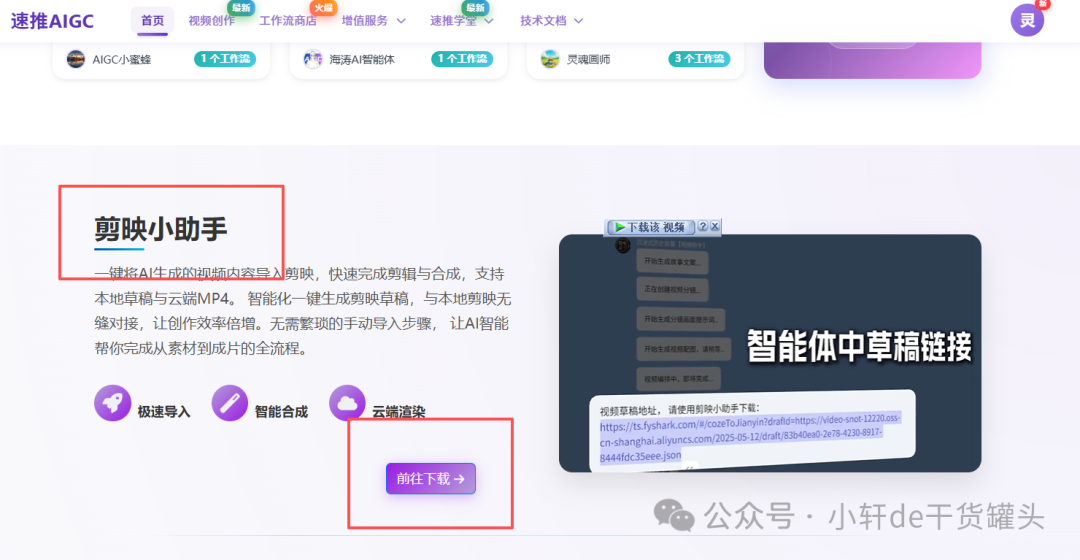The height and width of the screenshot is (560, 1080).
Task: Click the 智能合成 pen icon
Action: pos(229,403)
